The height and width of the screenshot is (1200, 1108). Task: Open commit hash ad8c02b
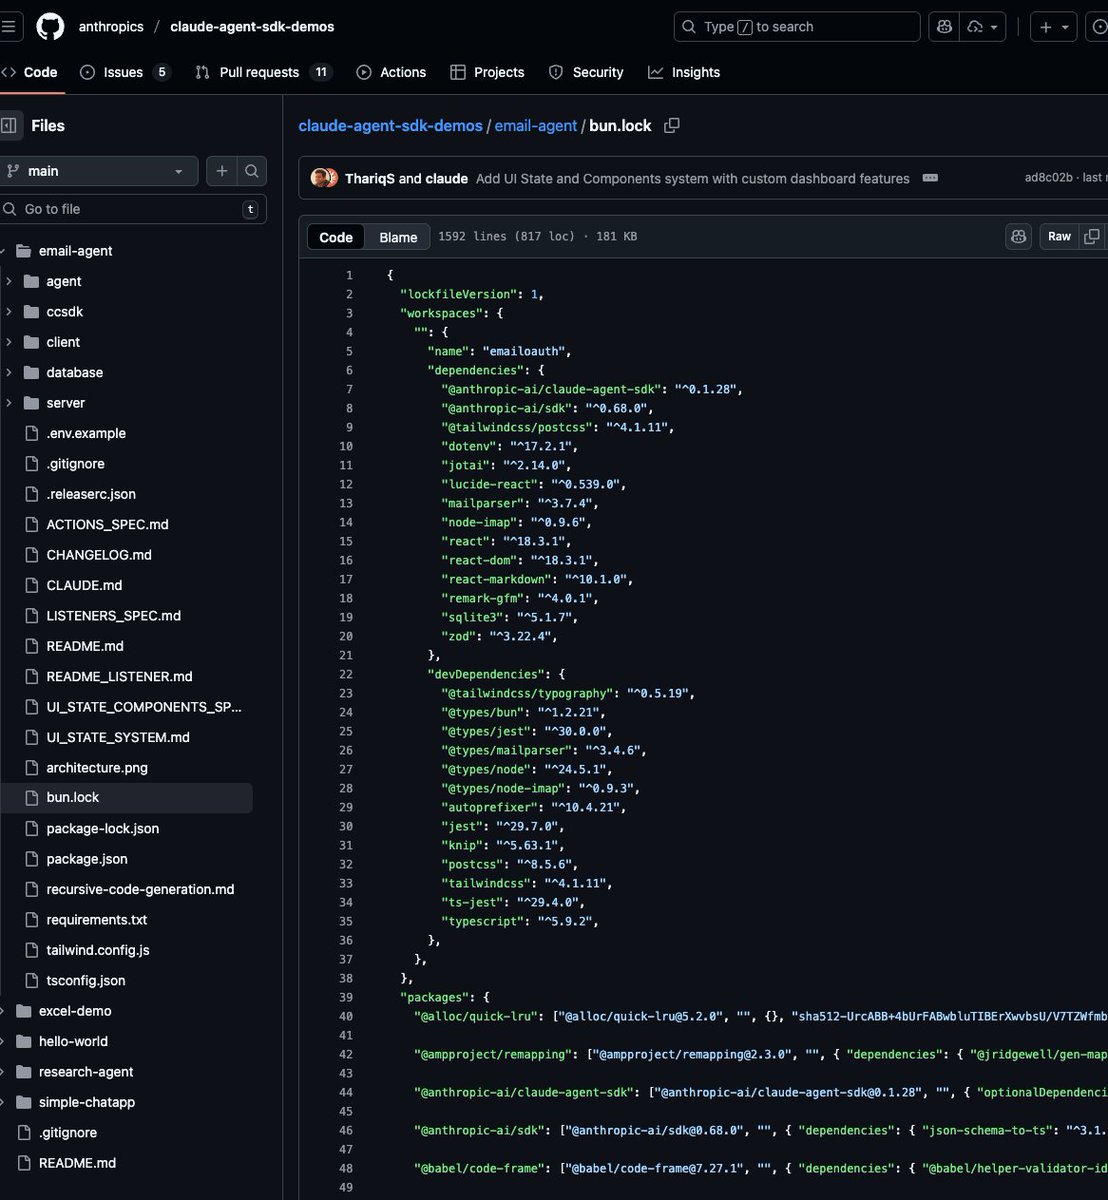coord(1048,178)
